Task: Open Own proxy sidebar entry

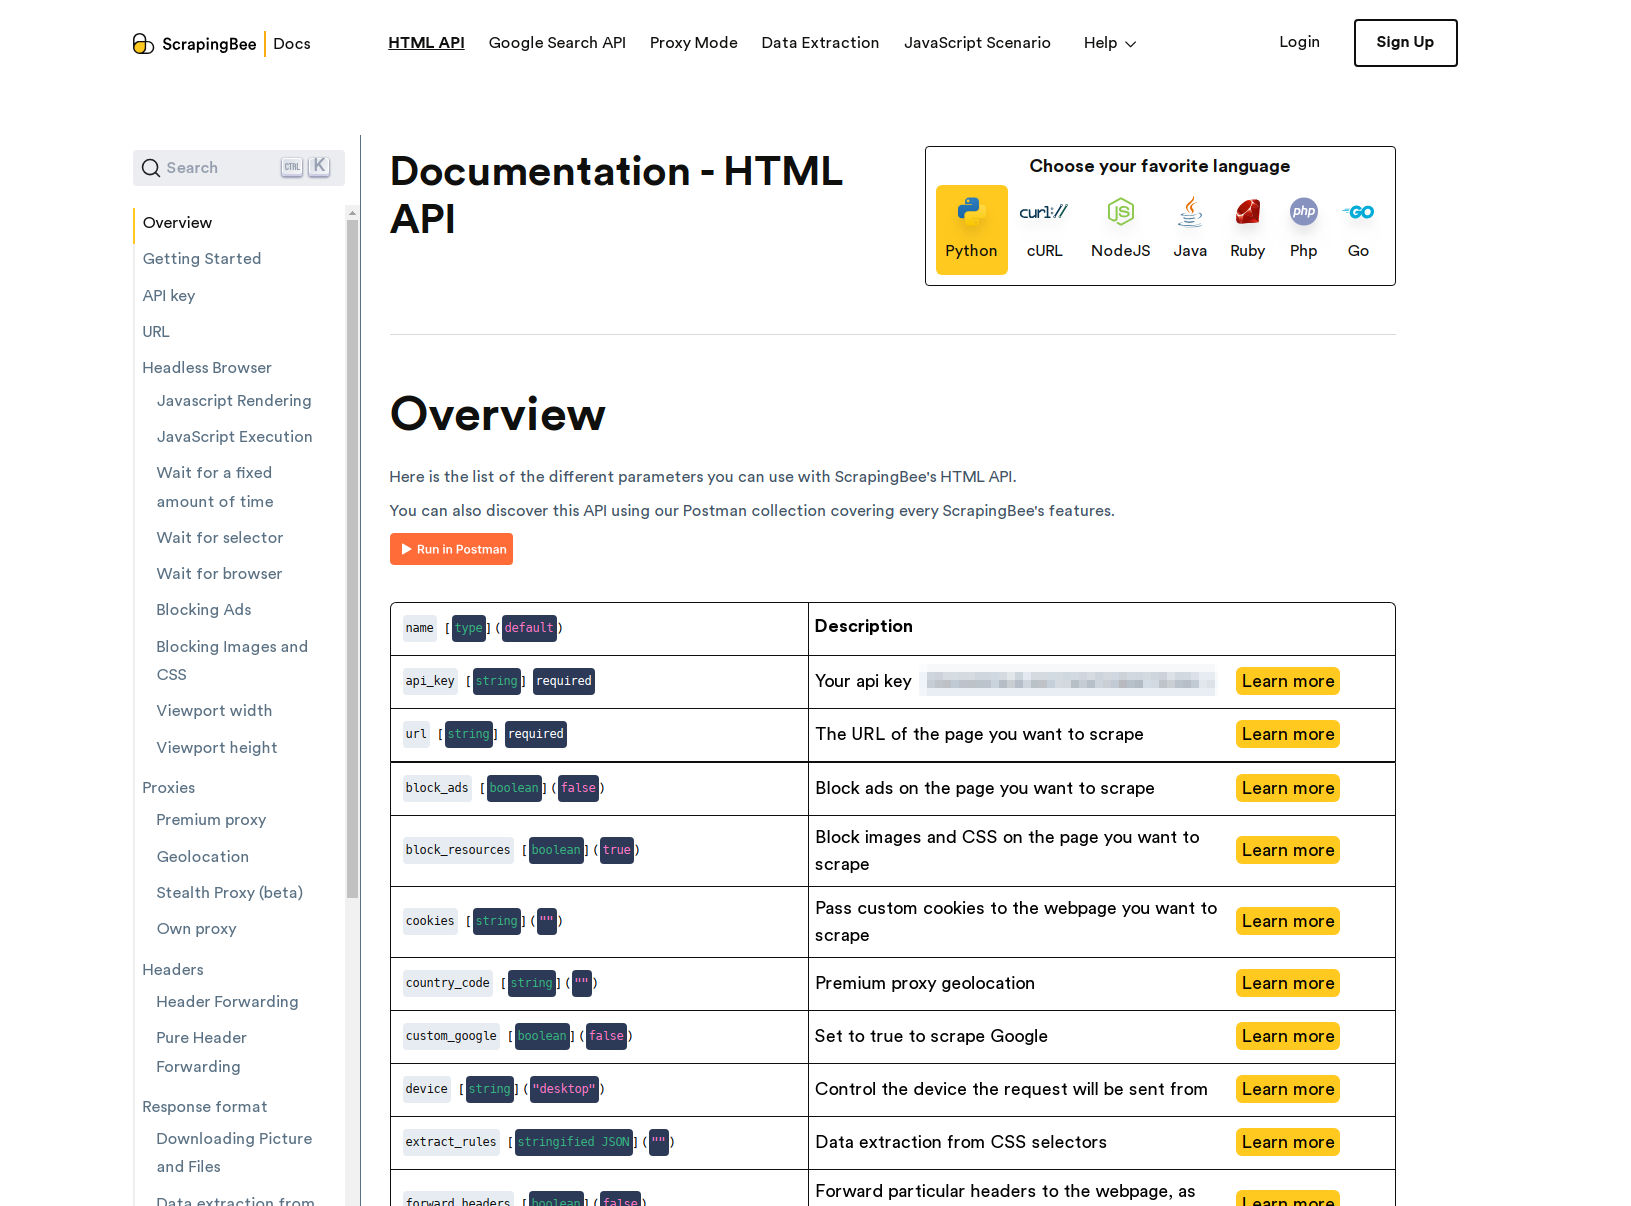Action: tap(197, 929)
